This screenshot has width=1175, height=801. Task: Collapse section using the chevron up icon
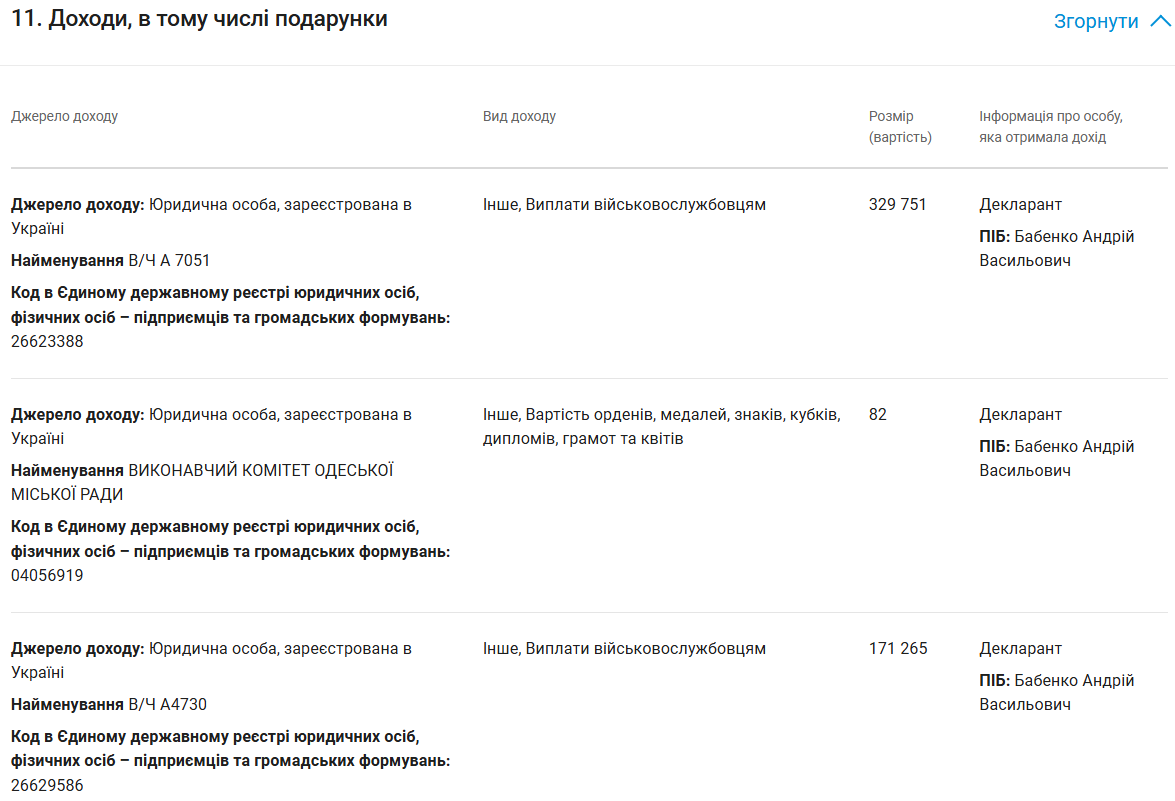1159,21
